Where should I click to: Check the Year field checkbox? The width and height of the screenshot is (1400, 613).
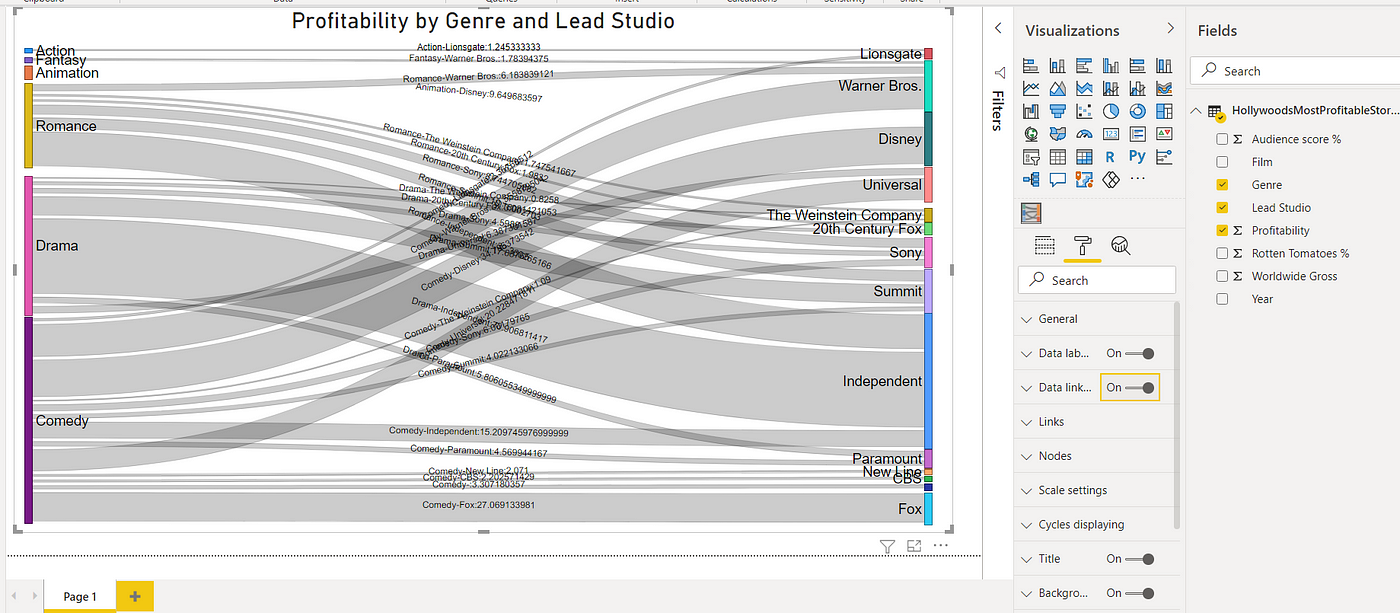pyautogui.click(x=1222, y=299)
